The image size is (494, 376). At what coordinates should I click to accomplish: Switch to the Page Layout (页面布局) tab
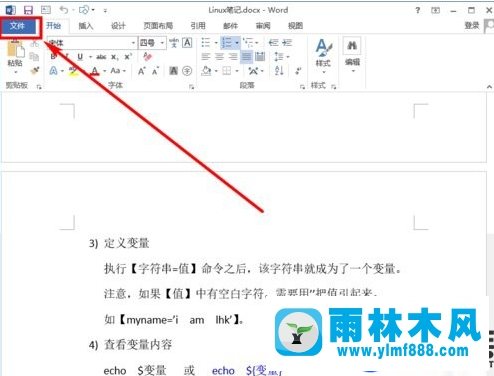coord(158,26)
